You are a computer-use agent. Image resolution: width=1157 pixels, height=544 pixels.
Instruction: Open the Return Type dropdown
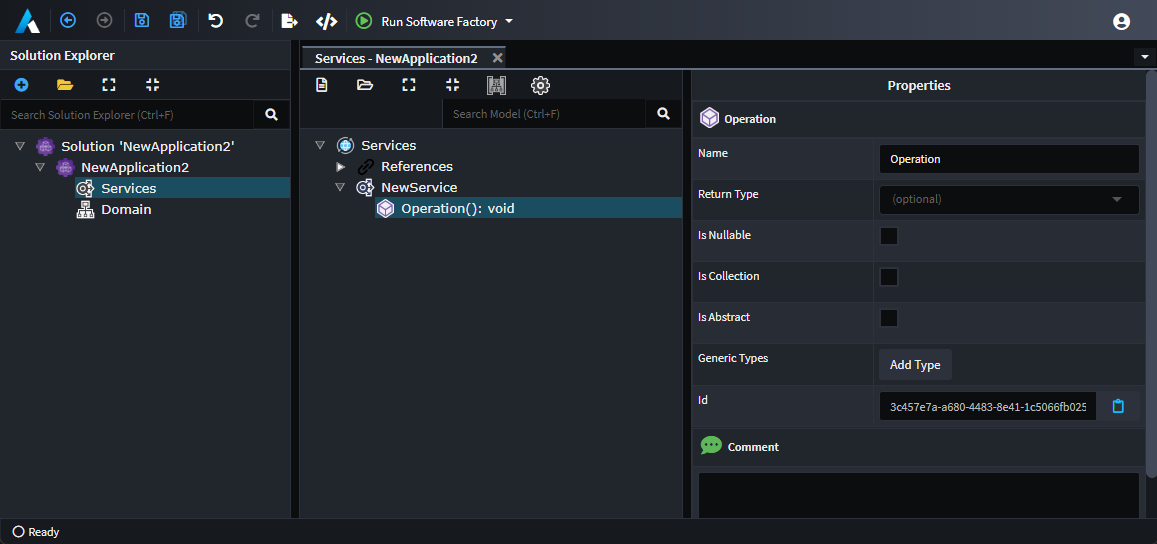click(x=1009, y=200)
